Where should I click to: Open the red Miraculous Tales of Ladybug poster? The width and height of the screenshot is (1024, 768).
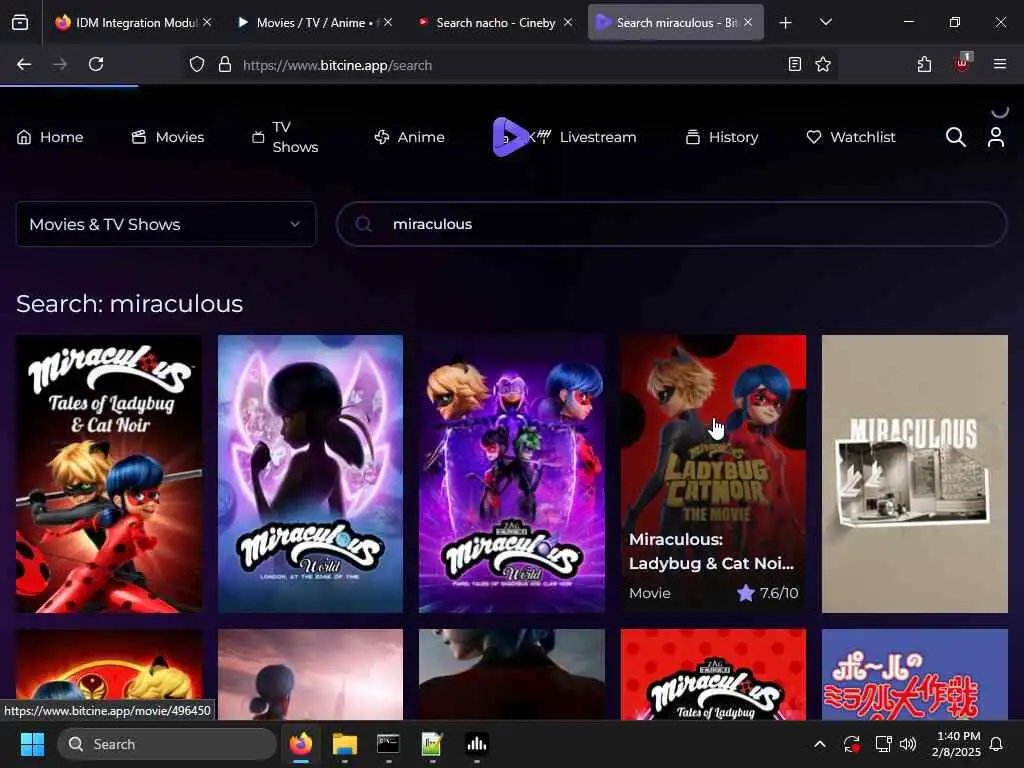tap(713, 675)
